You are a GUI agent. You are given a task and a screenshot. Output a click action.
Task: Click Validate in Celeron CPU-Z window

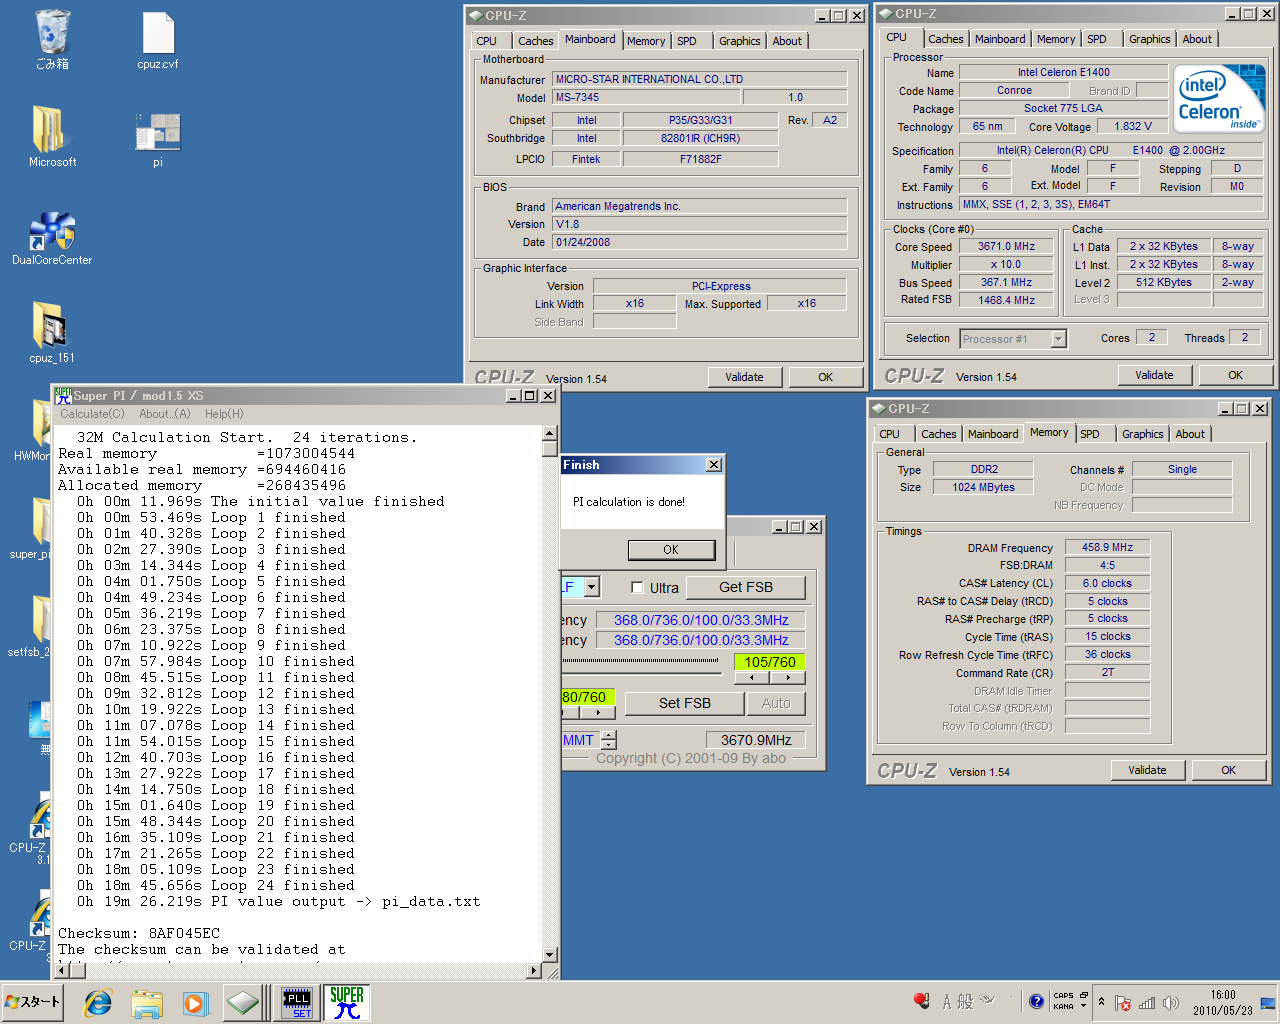tap(1154, 375)
